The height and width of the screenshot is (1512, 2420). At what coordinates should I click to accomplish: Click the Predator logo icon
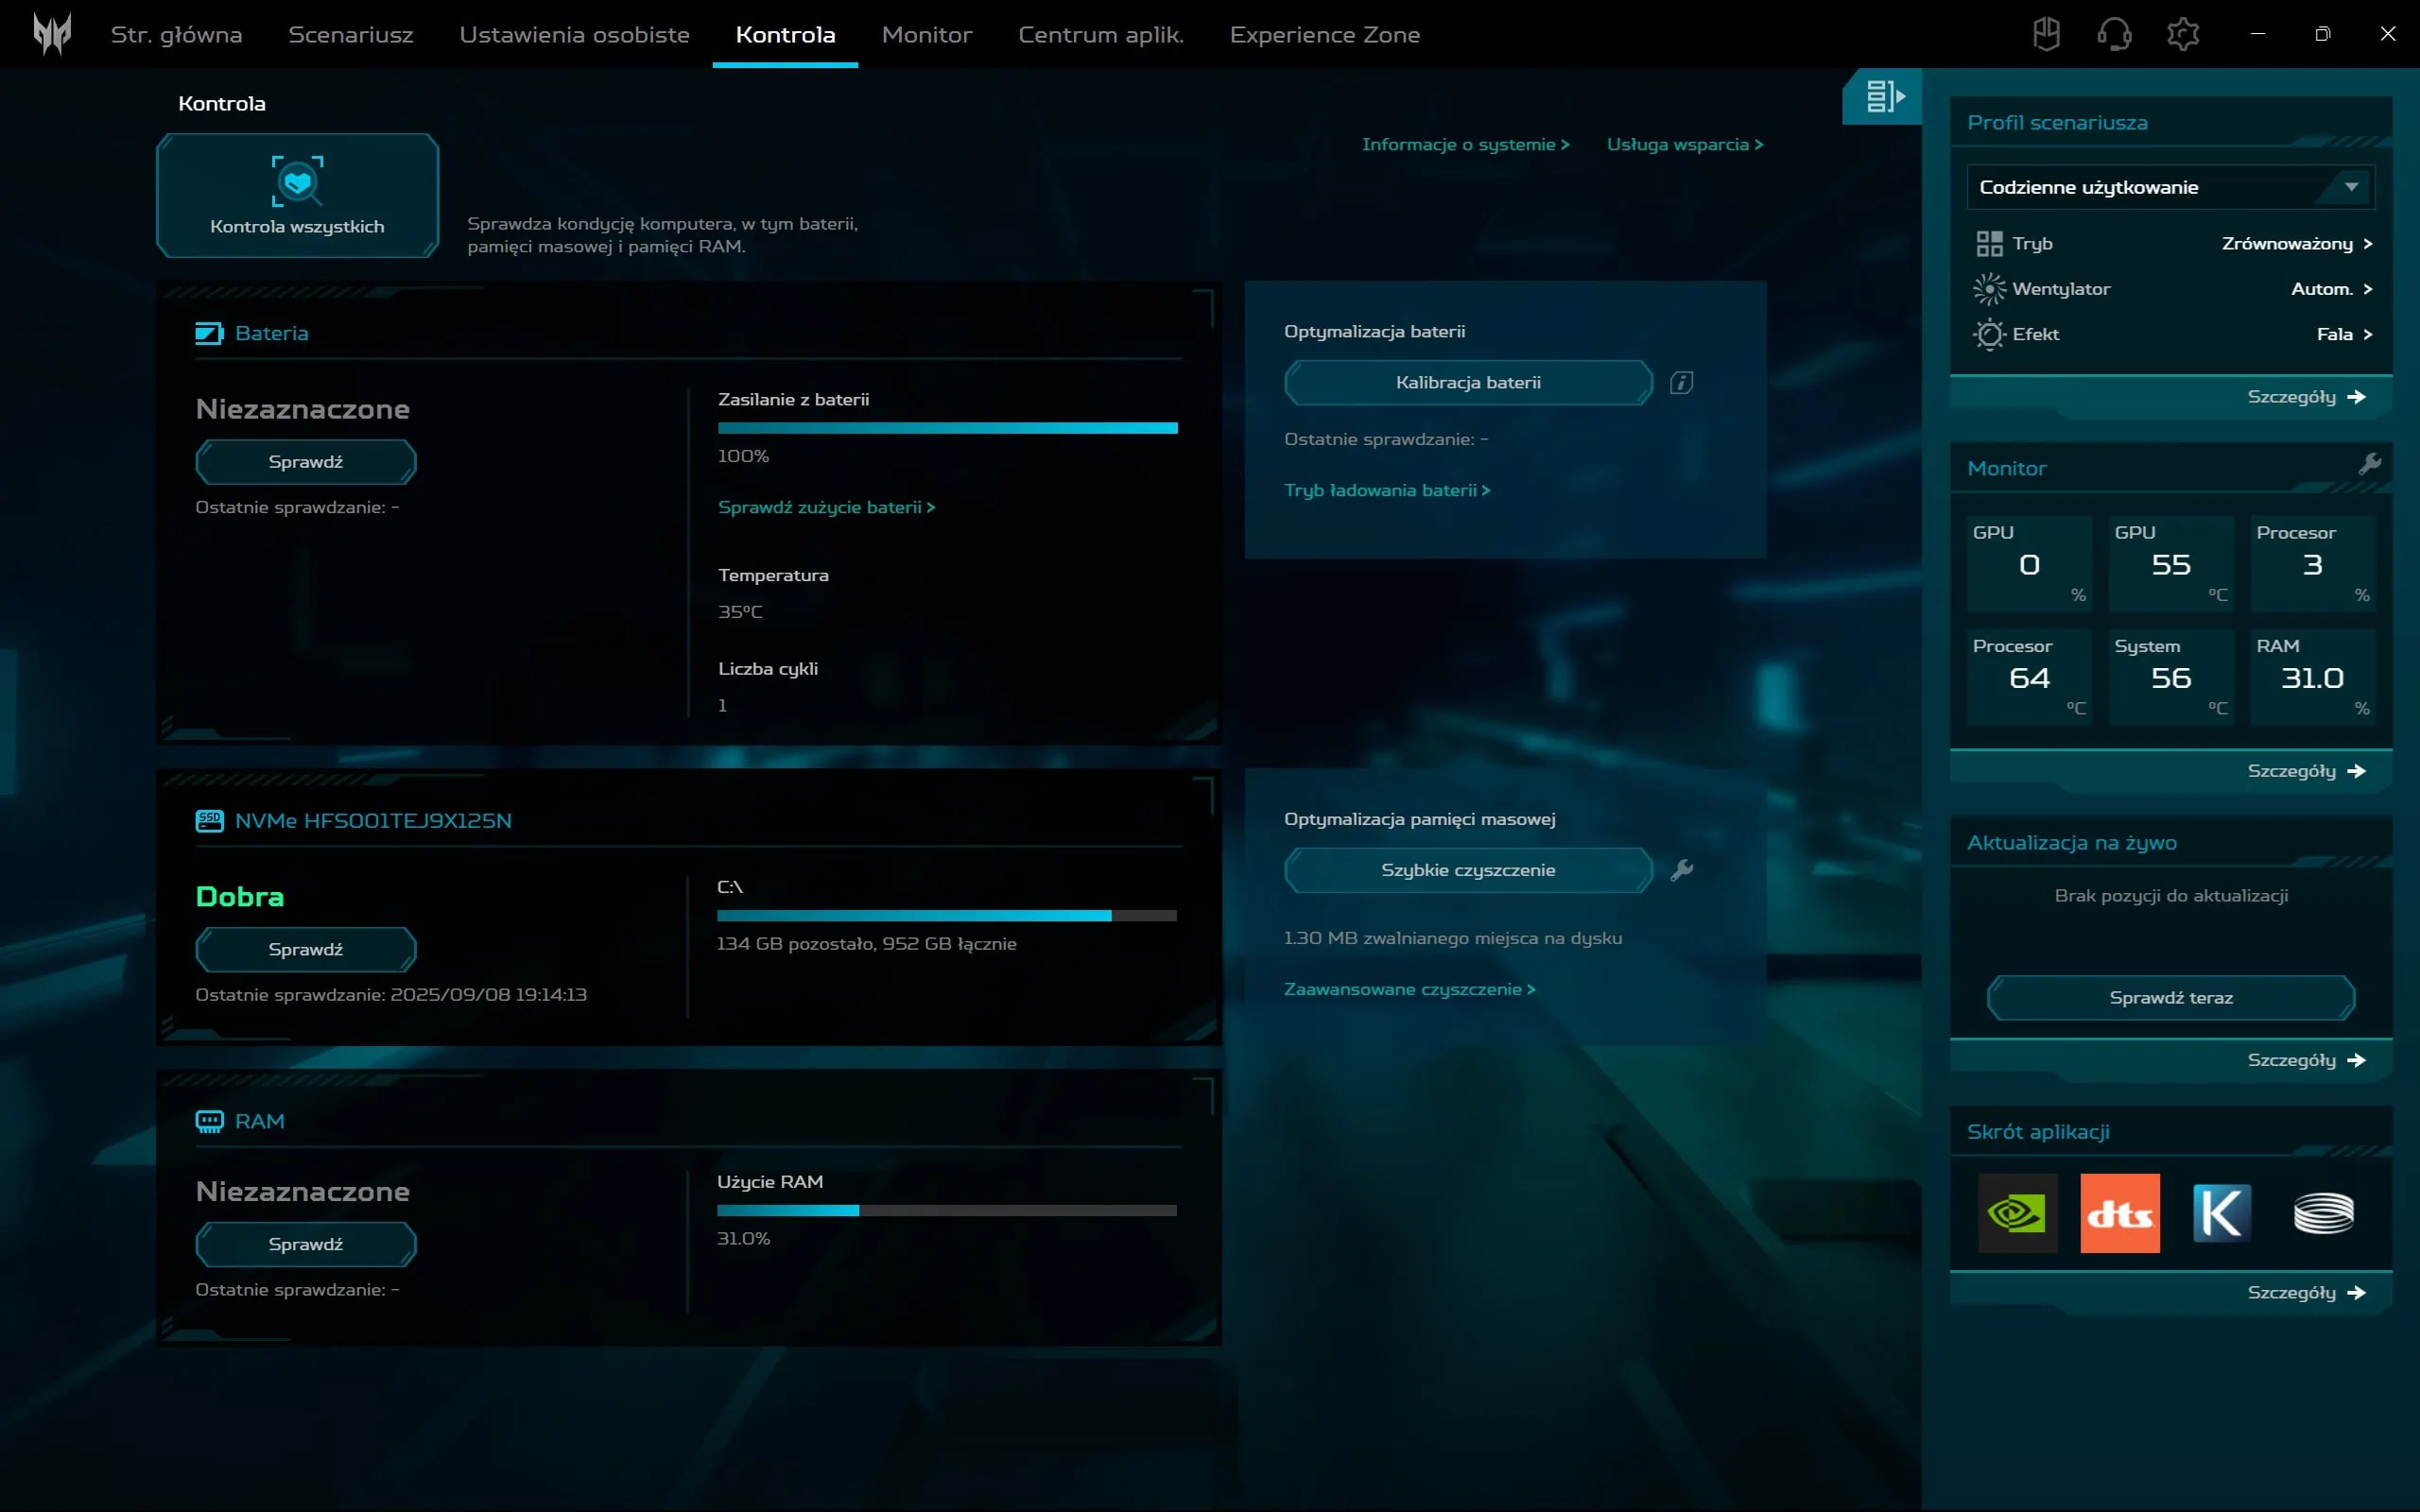[52, 34]
